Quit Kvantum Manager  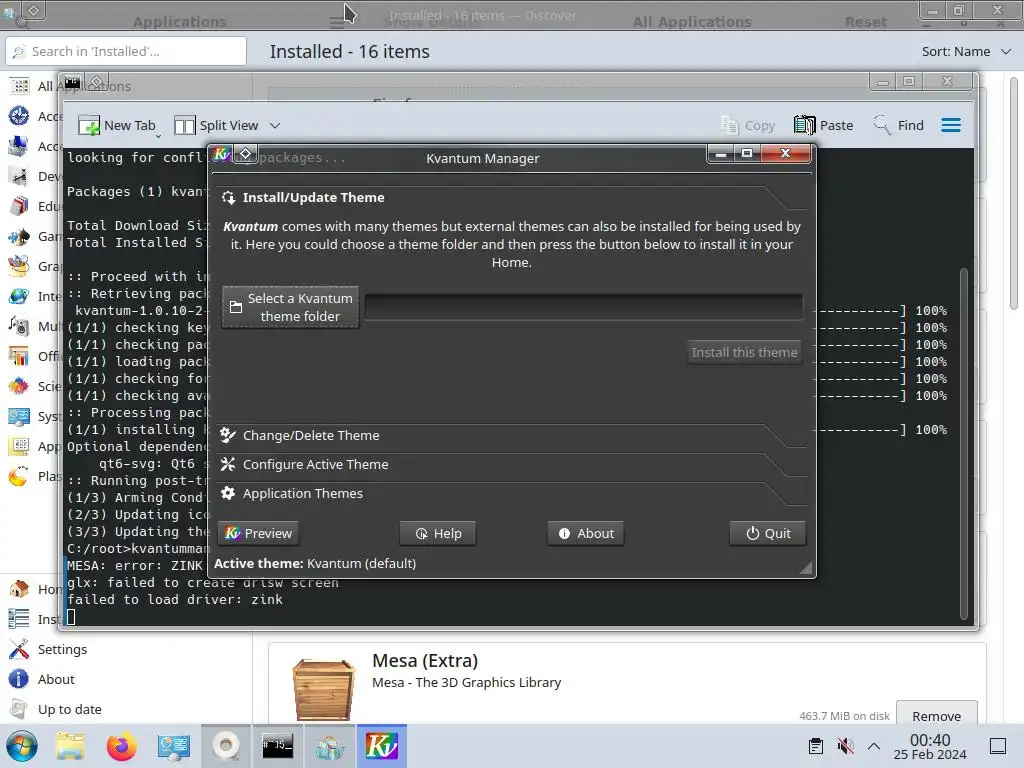click(768, 534)
